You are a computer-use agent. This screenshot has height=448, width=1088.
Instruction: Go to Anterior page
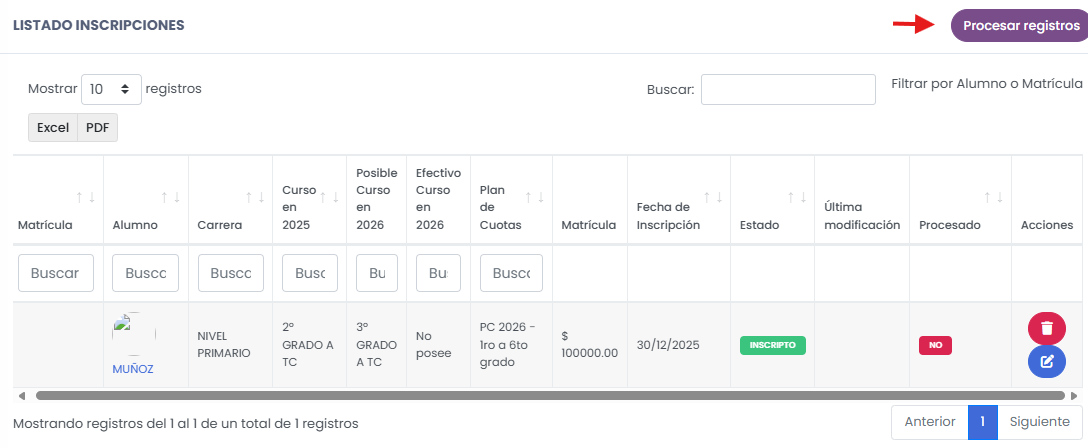click(x=930, y=422)
